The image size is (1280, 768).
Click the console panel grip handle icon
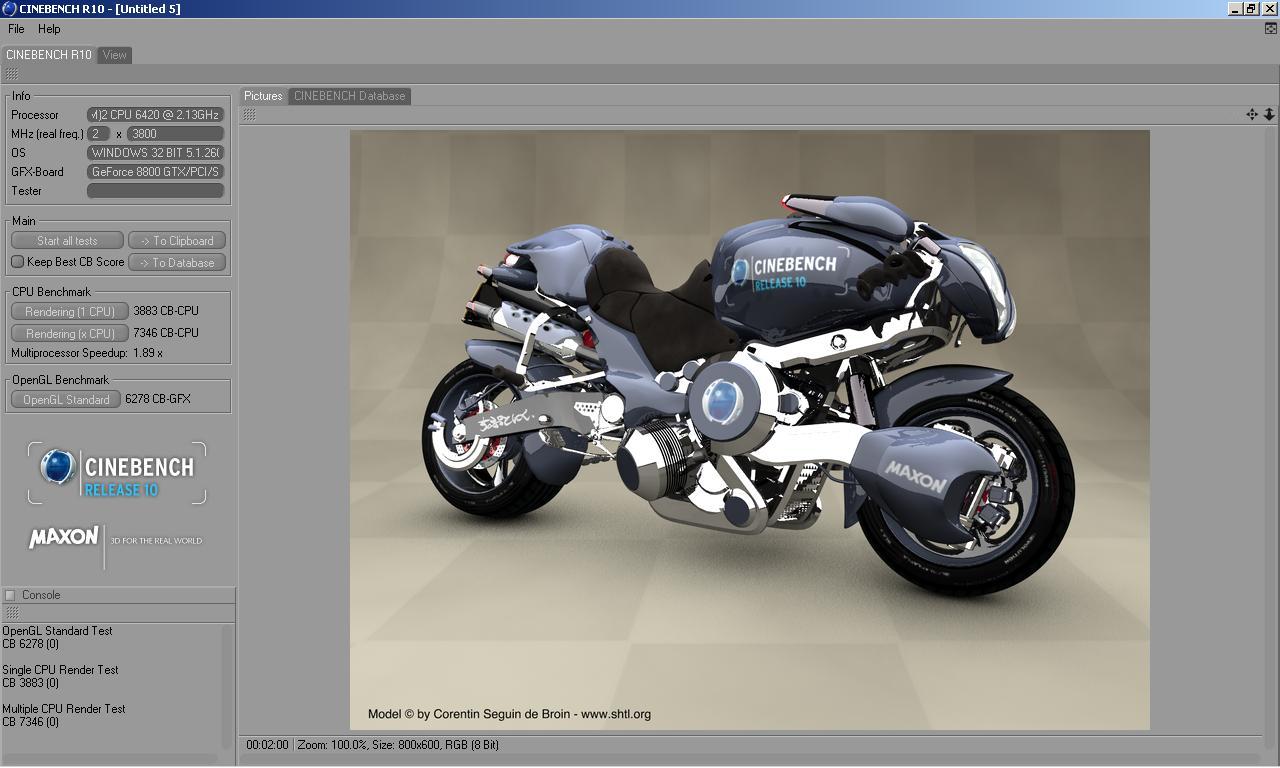(x=12, y=612)
